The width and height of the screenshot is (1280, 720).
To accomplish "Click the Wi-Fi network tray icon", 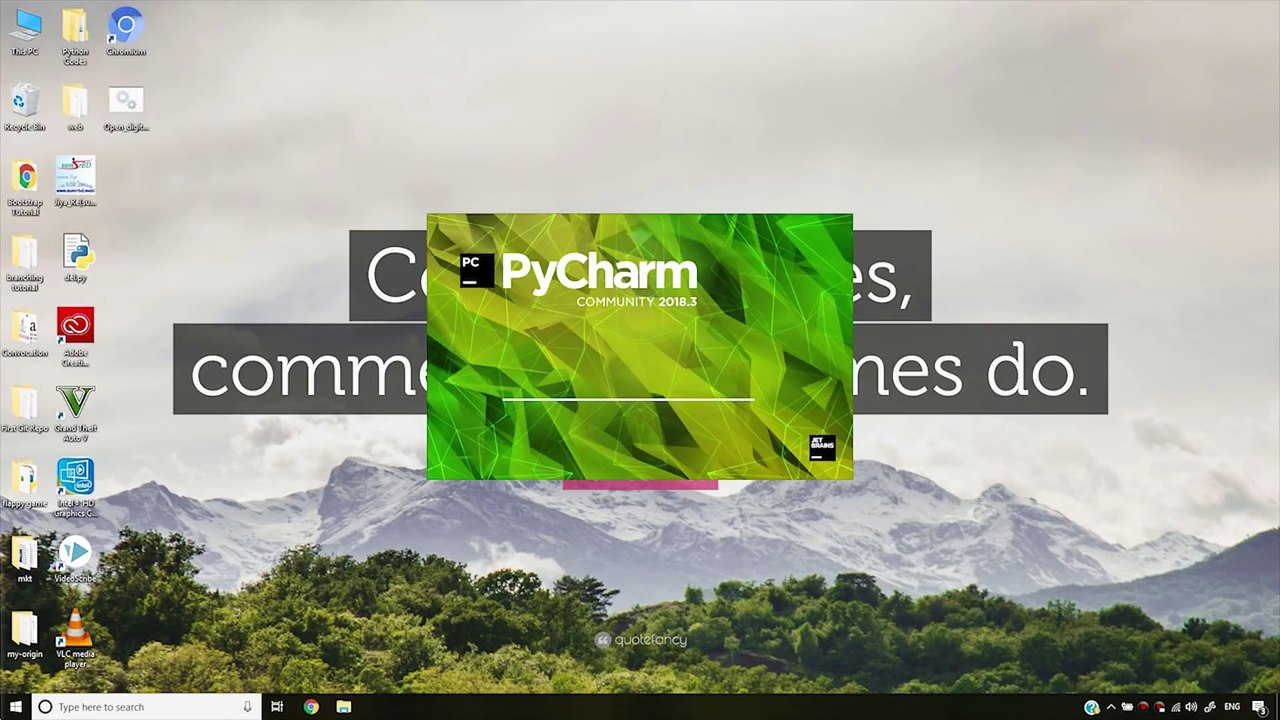I will [x=1176, y=707].
